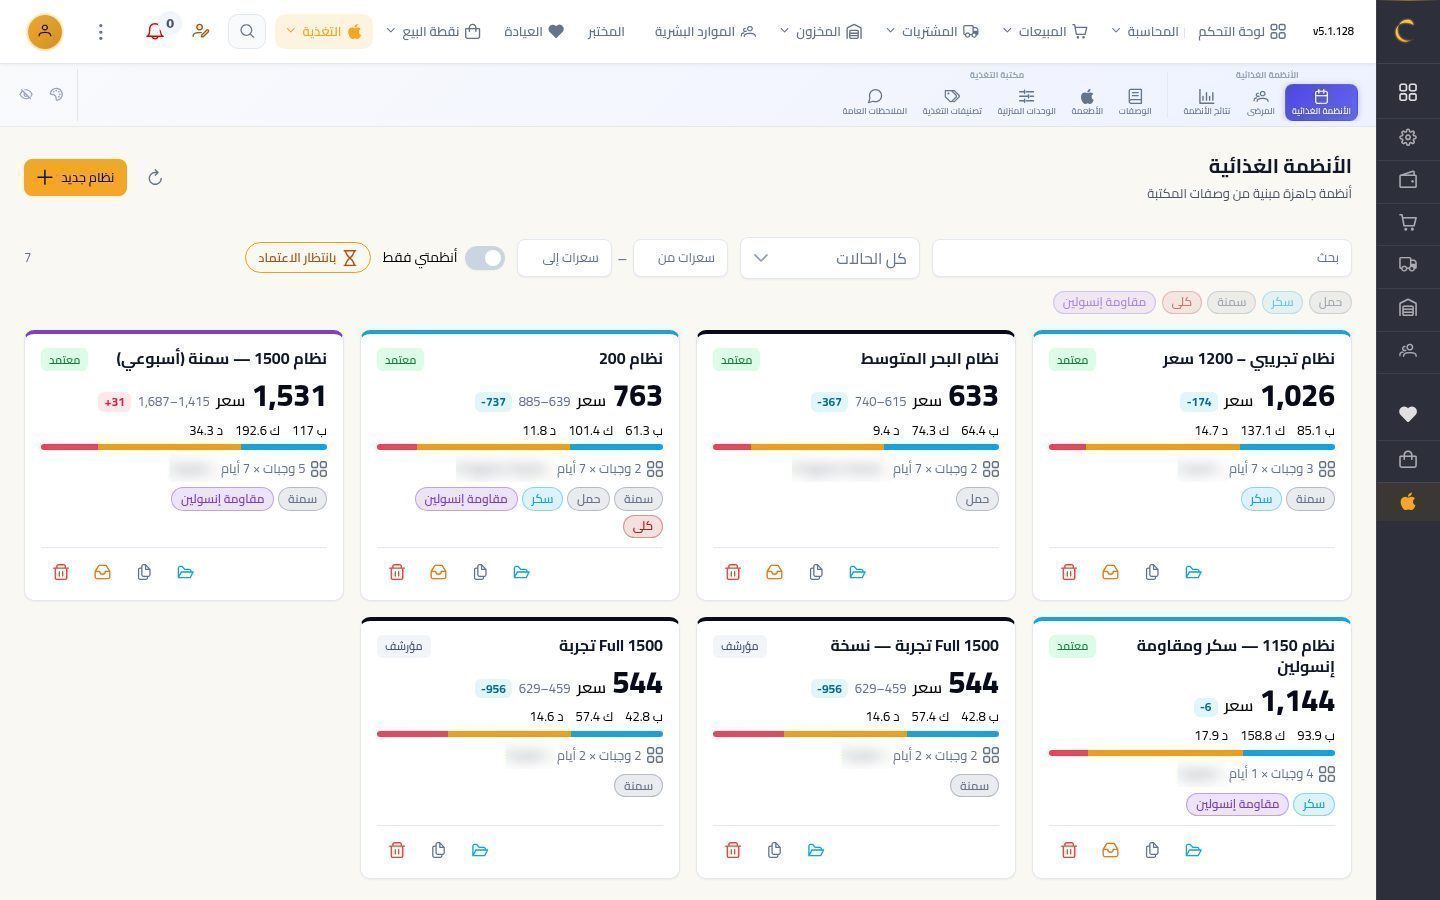Toggle the بانتظار الاعتماد filter
Screen dimensions: 1440x900
coord(308,258)
